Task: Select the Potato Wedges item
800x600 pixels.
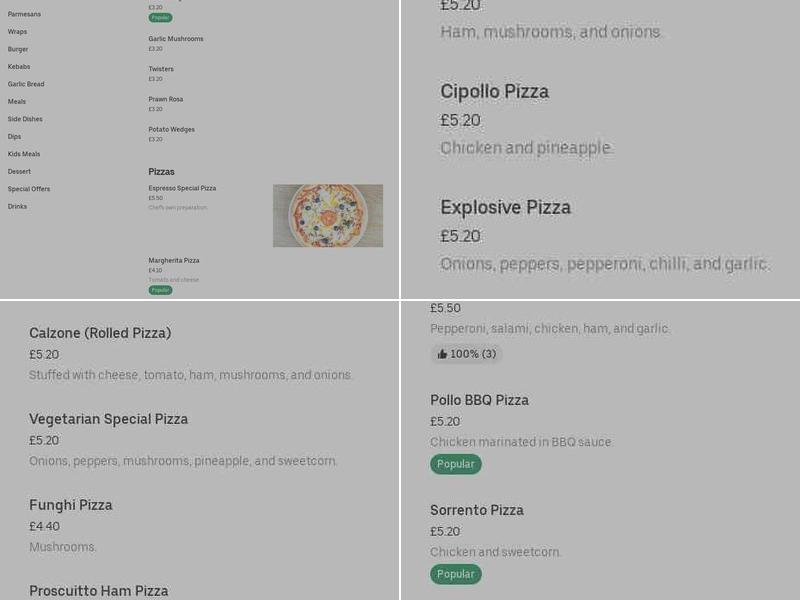Action: click(x=170, y=129)
